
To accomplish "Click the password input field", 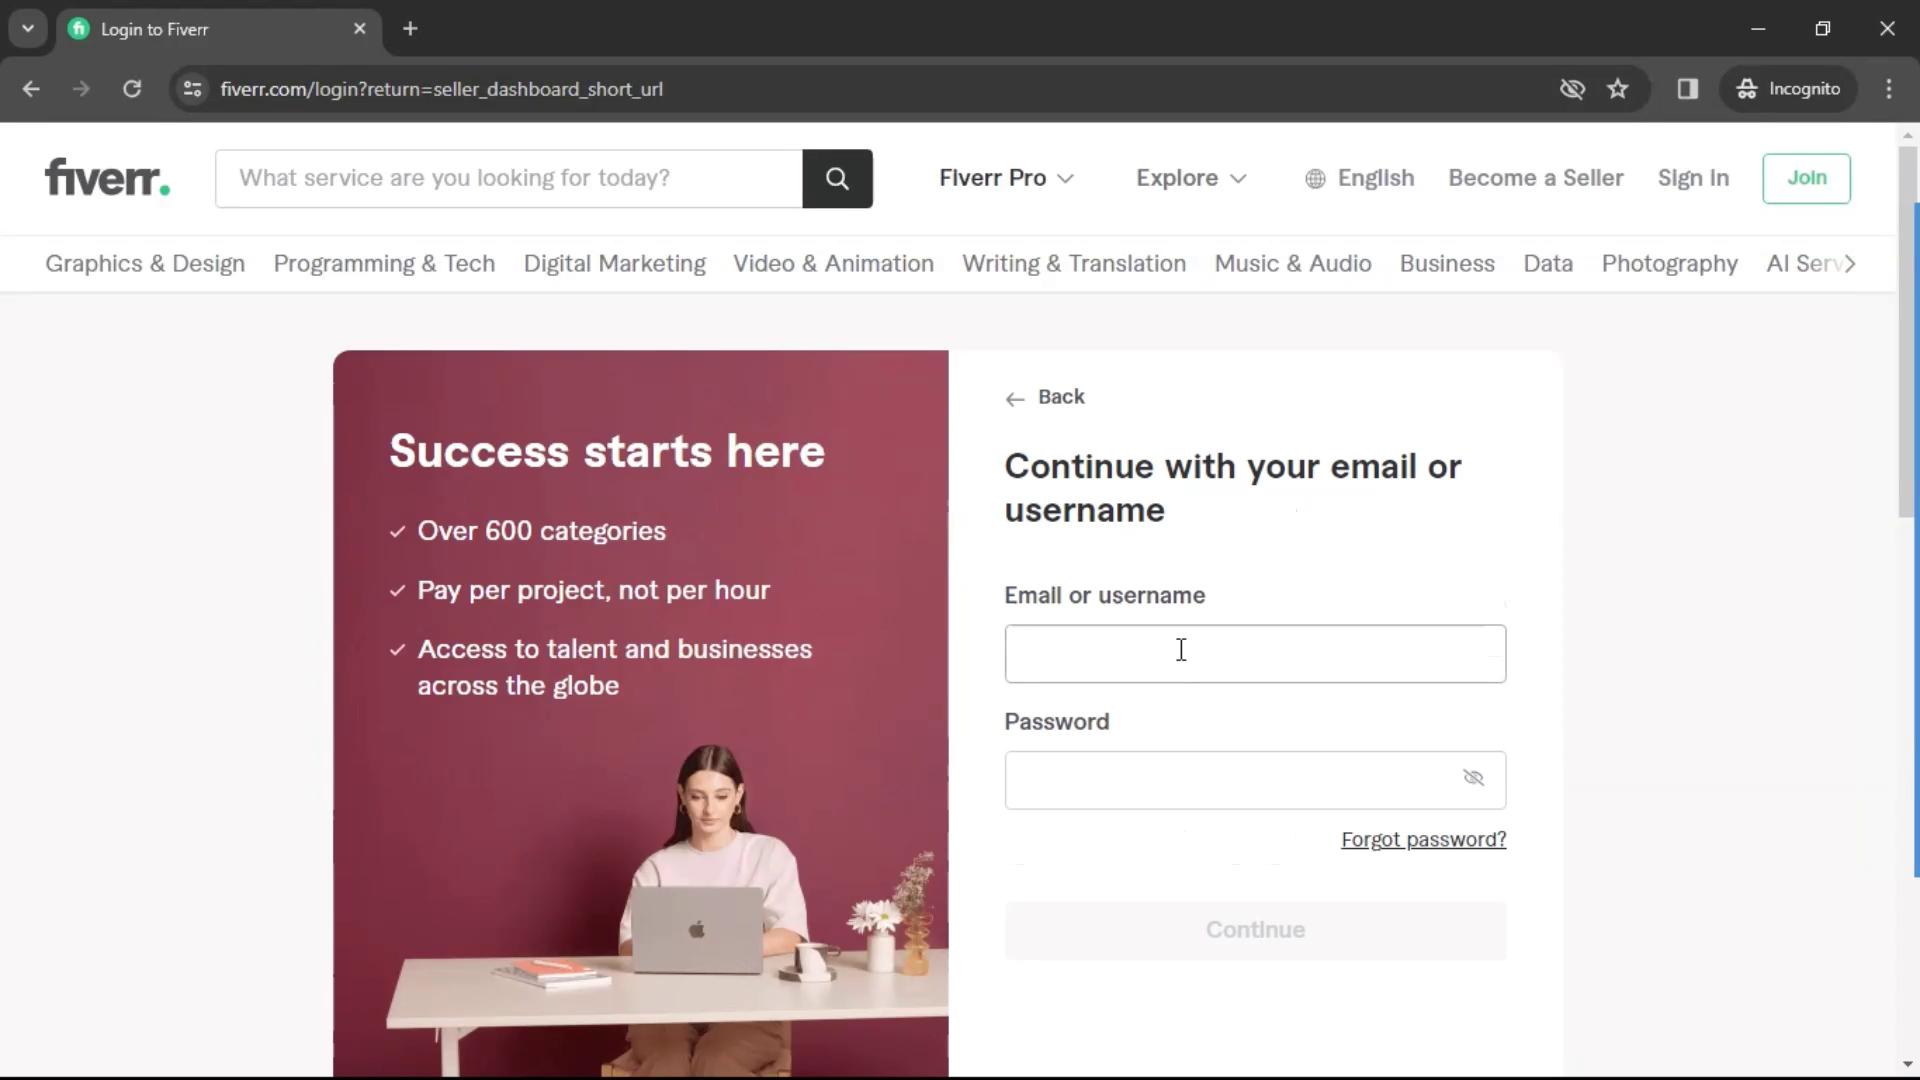I will click(1255, 779).
